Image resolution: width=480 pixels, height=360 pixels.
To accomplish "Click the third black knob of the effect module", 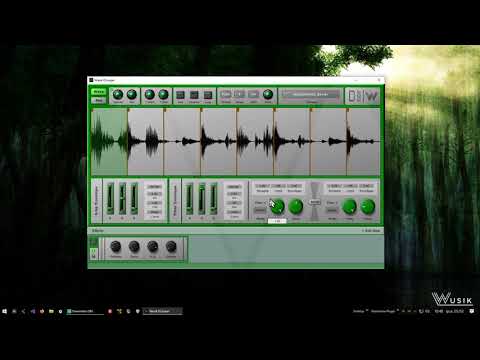I will point(153,247).
